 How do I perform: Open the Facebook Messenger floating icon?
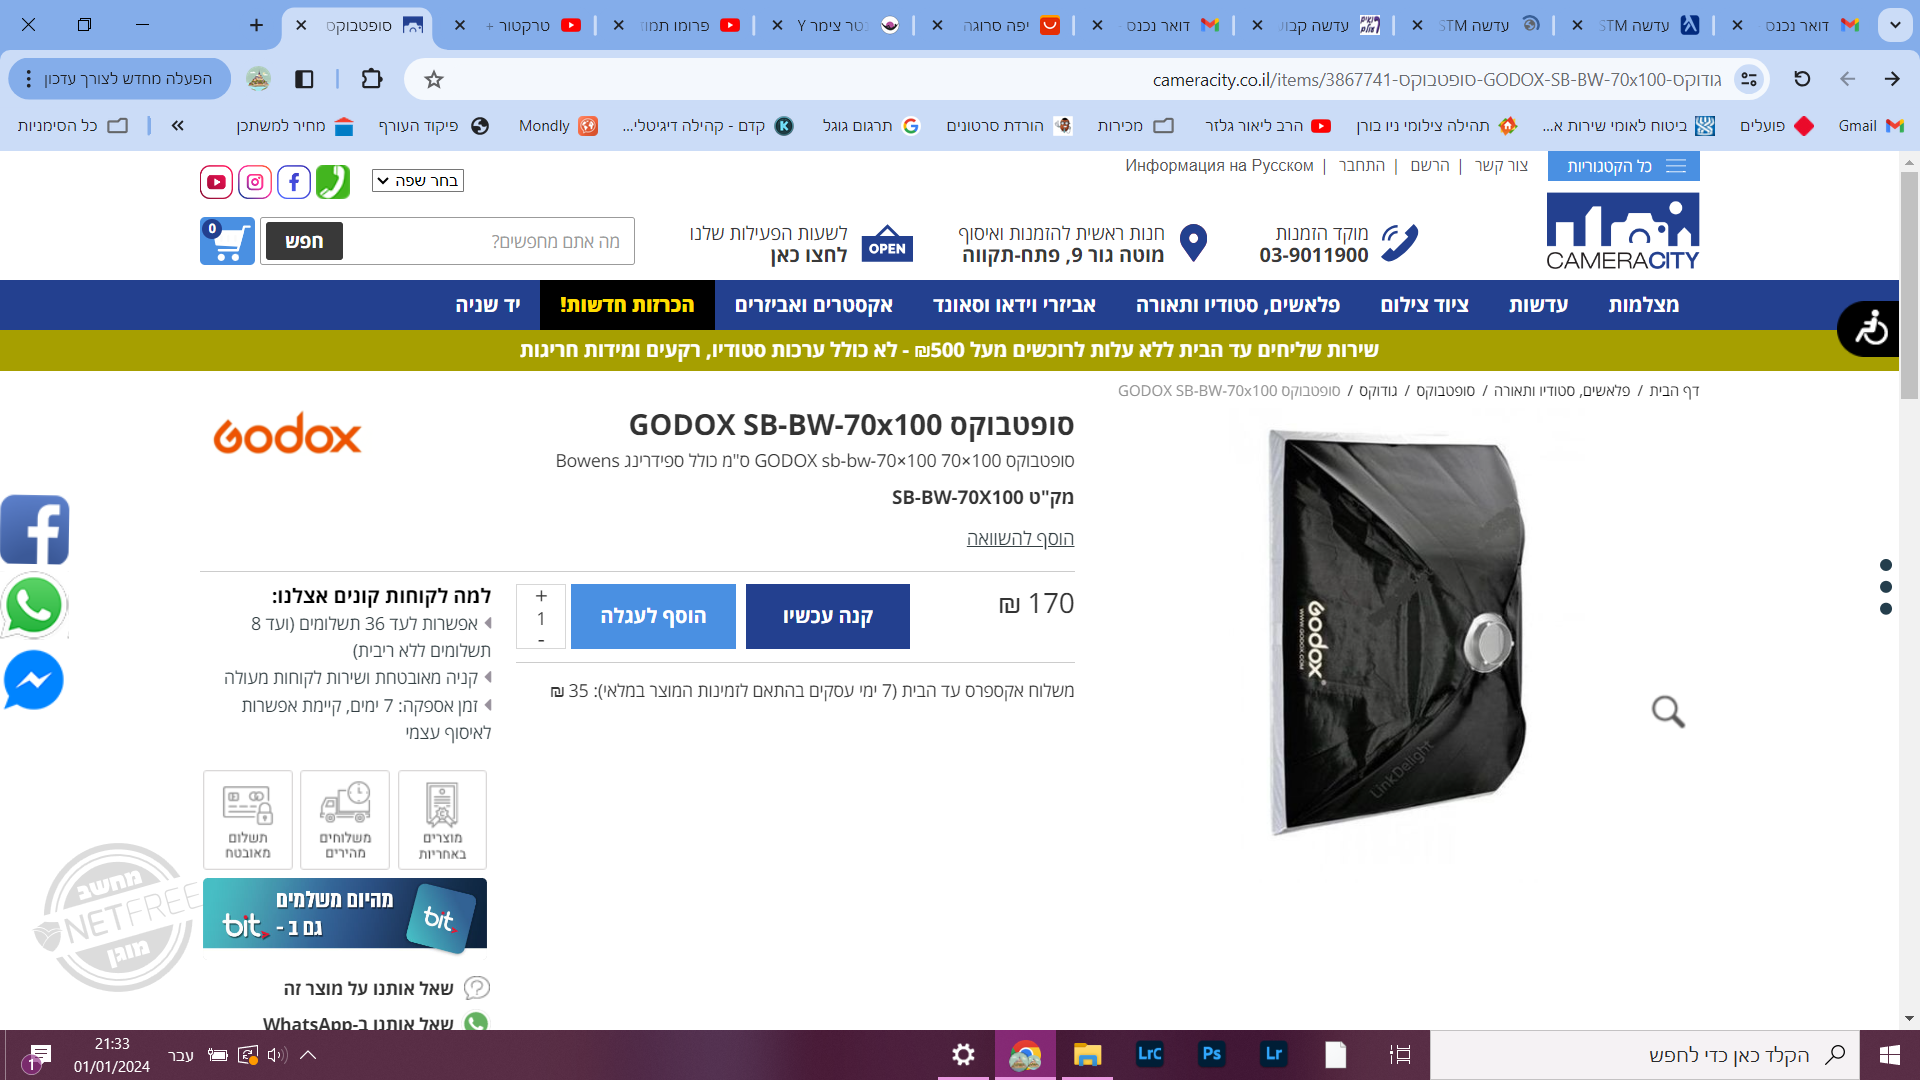point(34,681)
